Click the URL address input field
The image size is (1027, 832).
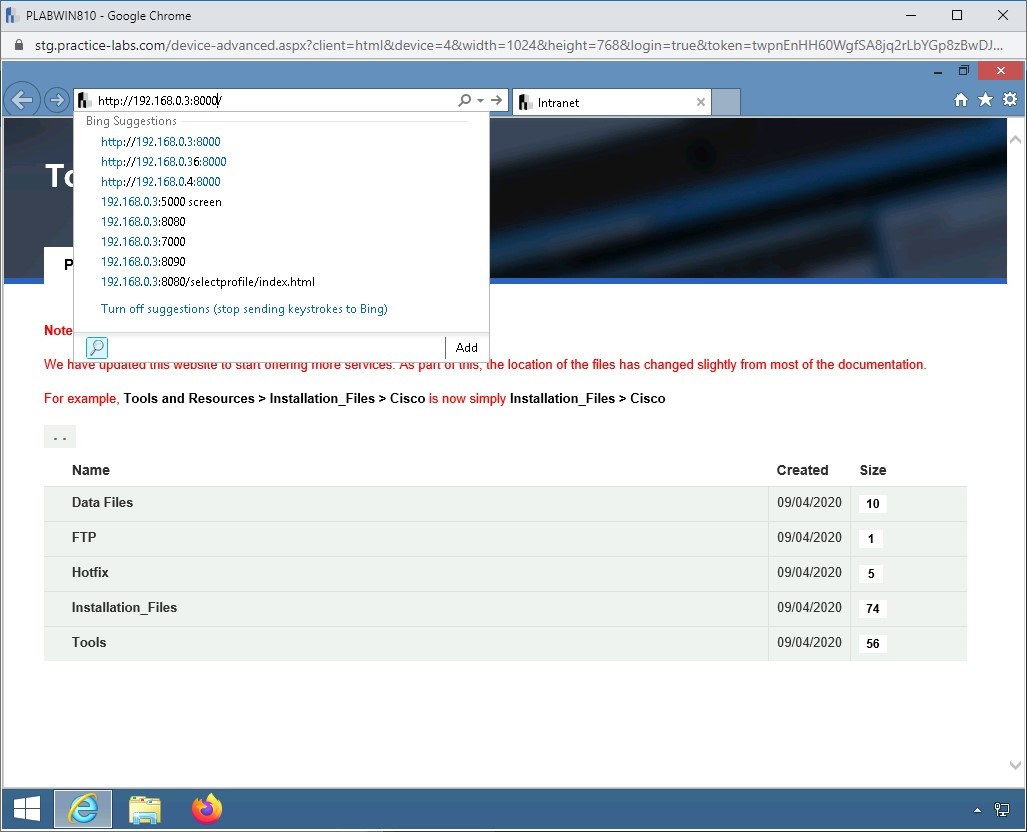point(270,101)
